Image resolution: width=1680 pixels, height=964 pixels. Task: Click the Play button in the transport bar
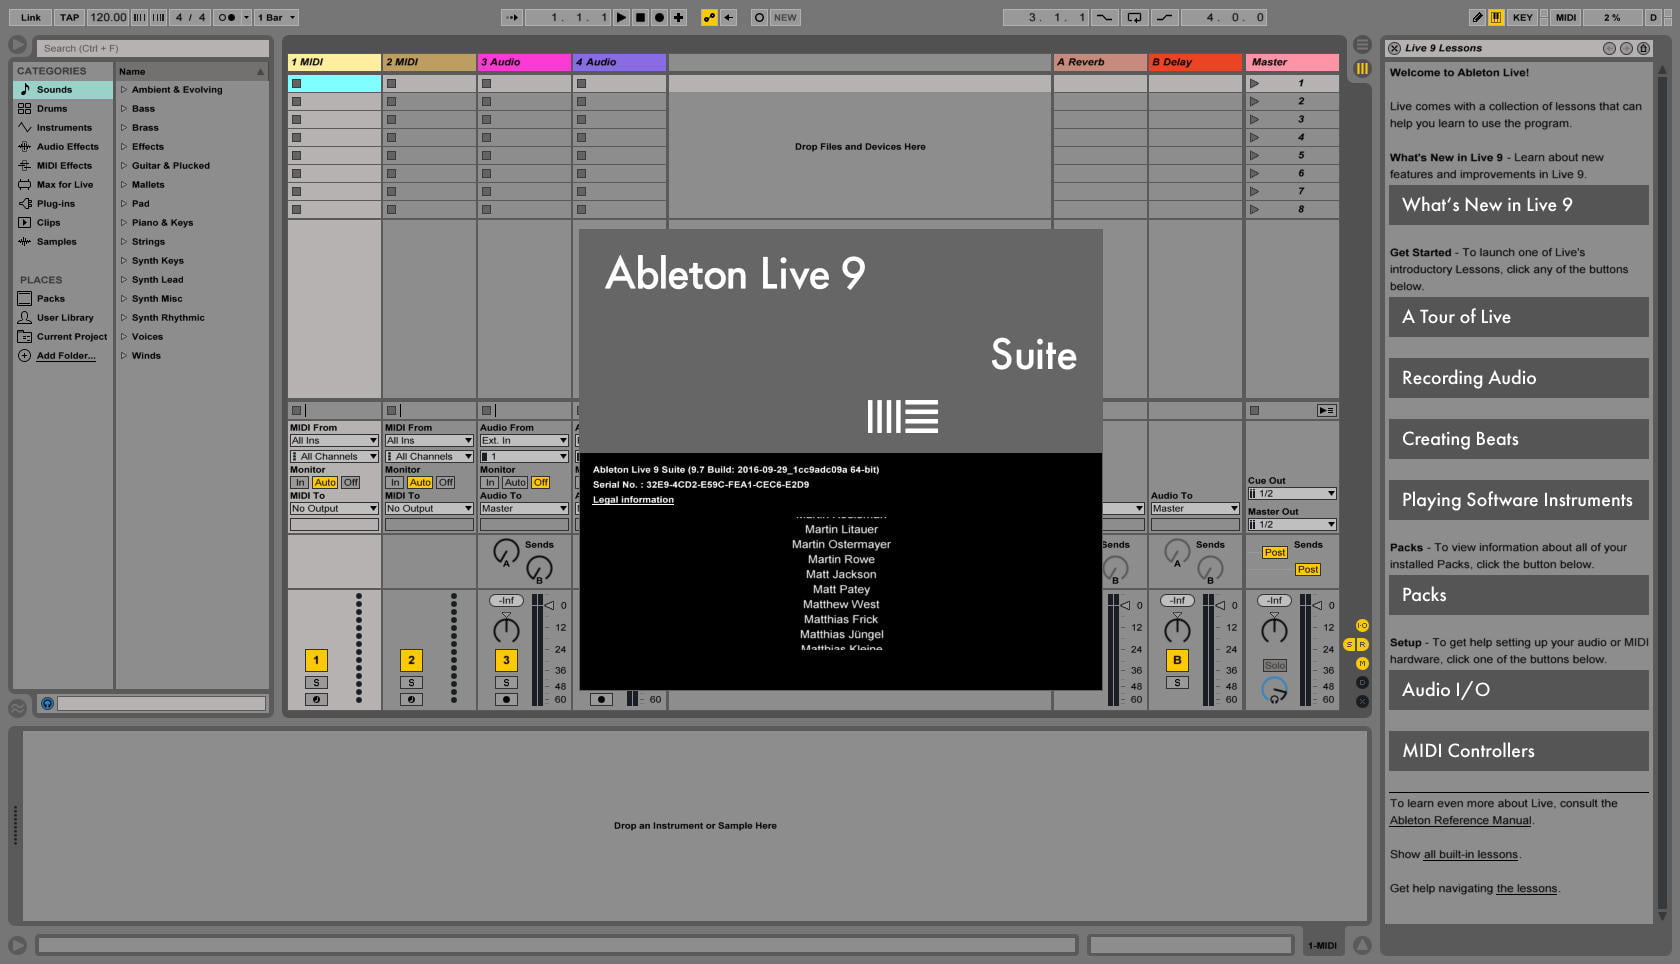point(621,17)
